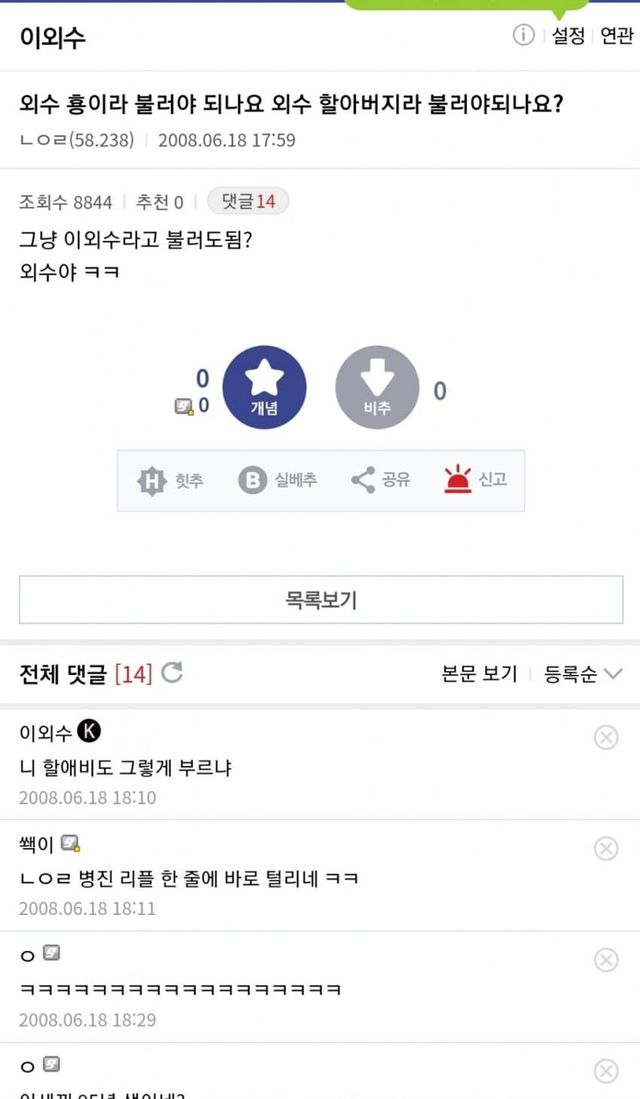The width and height of the screenshot is (640, 1099).
Task: Expand the 등록순 sort dropdown
Action: tap(583, 673)
